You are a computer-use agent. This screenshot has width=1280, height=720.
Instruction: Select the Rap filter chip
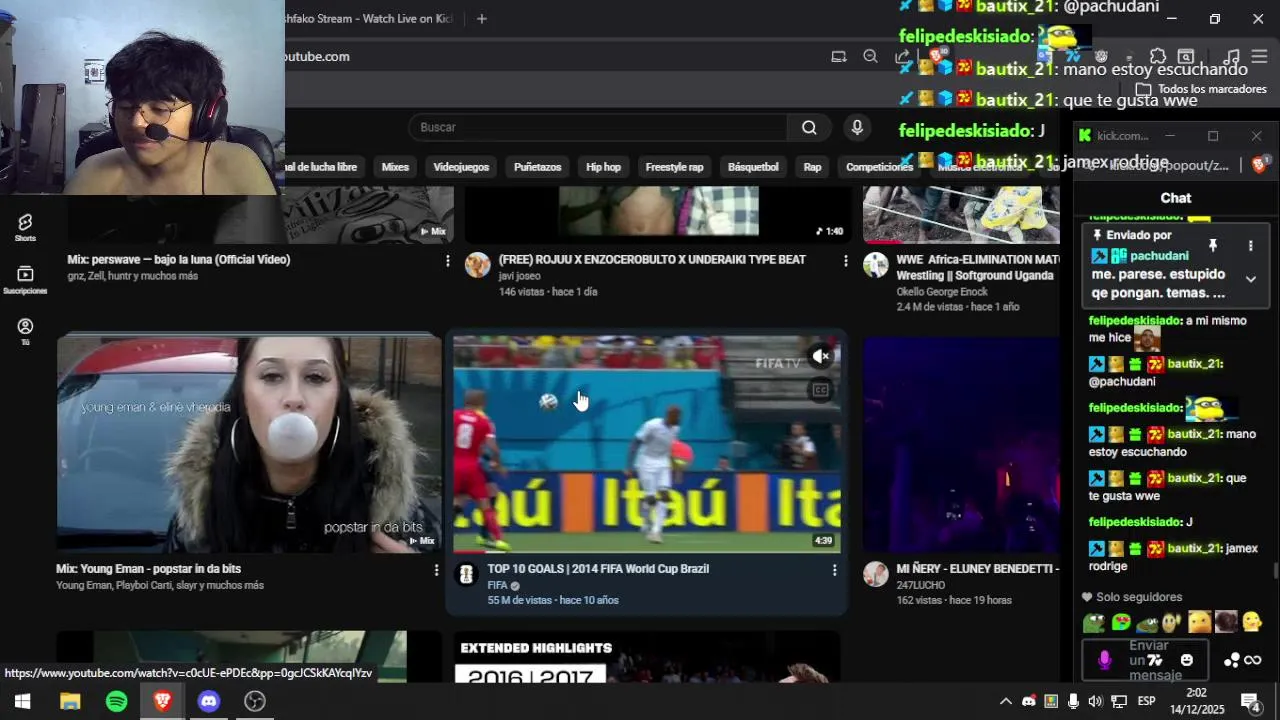[812, 167]
